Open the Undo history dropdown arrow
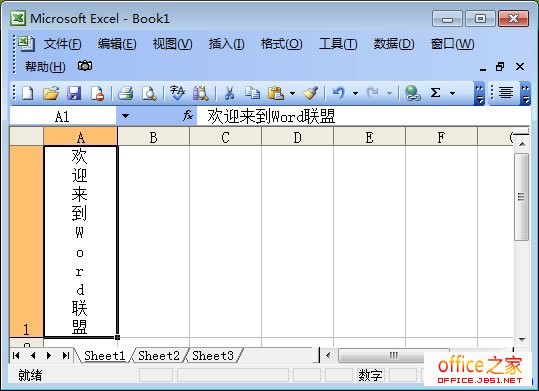This screenshot has width=539, height=391. (355, 93)
